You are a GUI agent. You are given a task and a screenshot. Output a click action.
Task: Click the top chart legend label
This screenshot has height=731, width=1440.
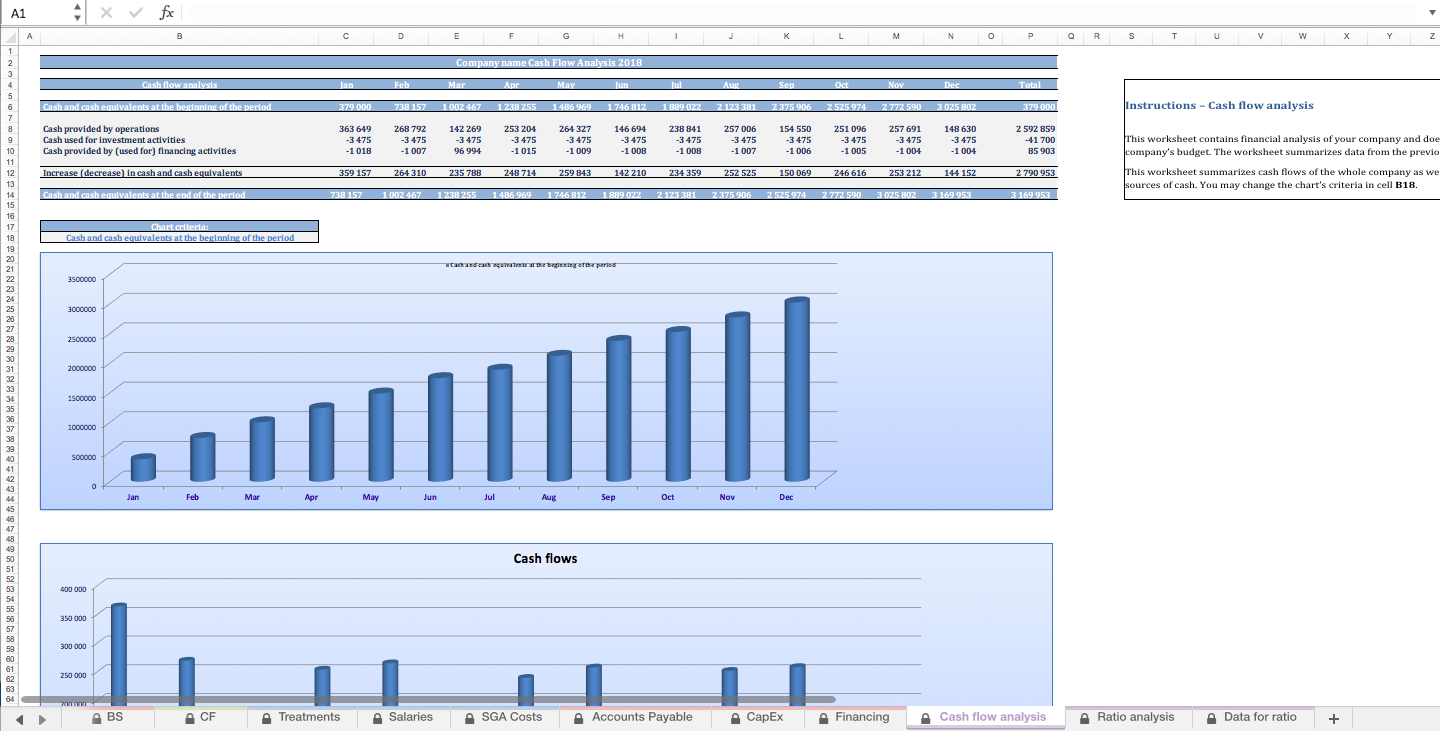point(530,265)
